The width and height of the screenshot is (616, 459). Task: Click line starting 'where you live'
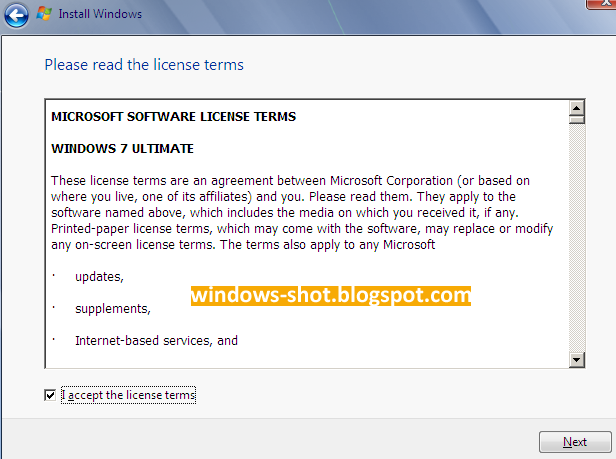coord(283,197)
